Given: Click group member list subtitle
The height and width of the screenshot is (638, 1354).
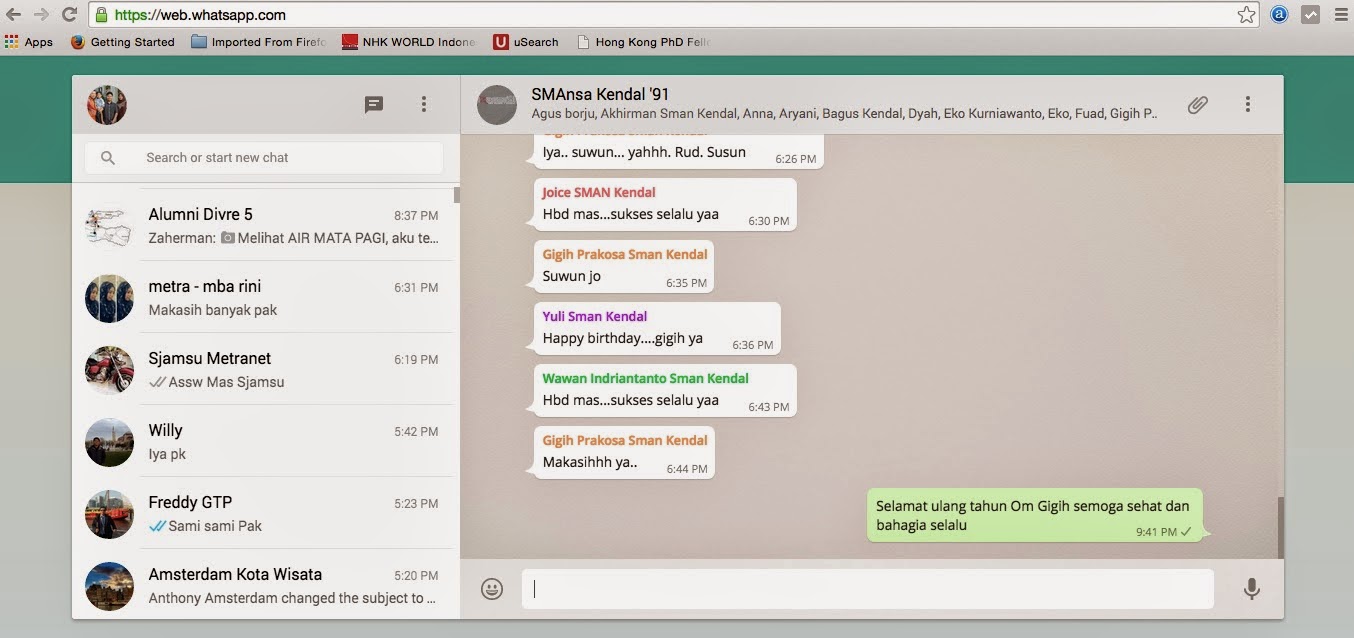Looking at the screenshot, I should pos(844,114).
